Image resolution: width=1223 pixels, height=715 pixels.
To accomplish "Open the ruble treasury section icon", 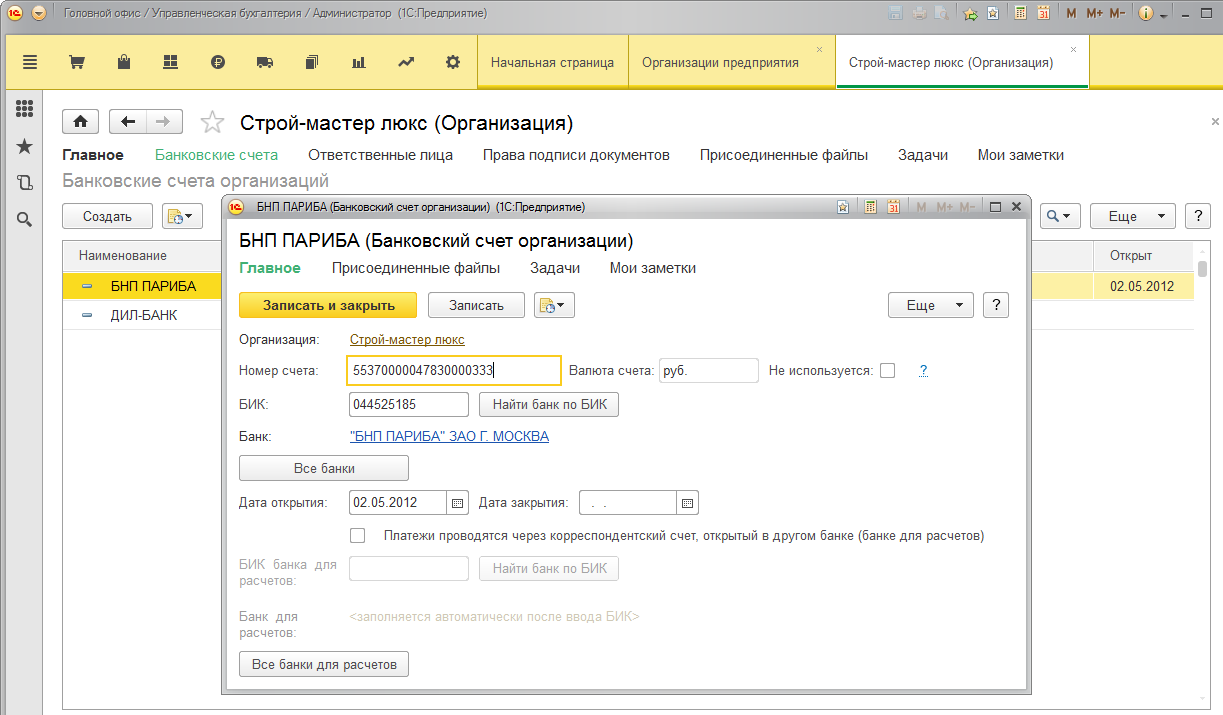I will point(218,62).
